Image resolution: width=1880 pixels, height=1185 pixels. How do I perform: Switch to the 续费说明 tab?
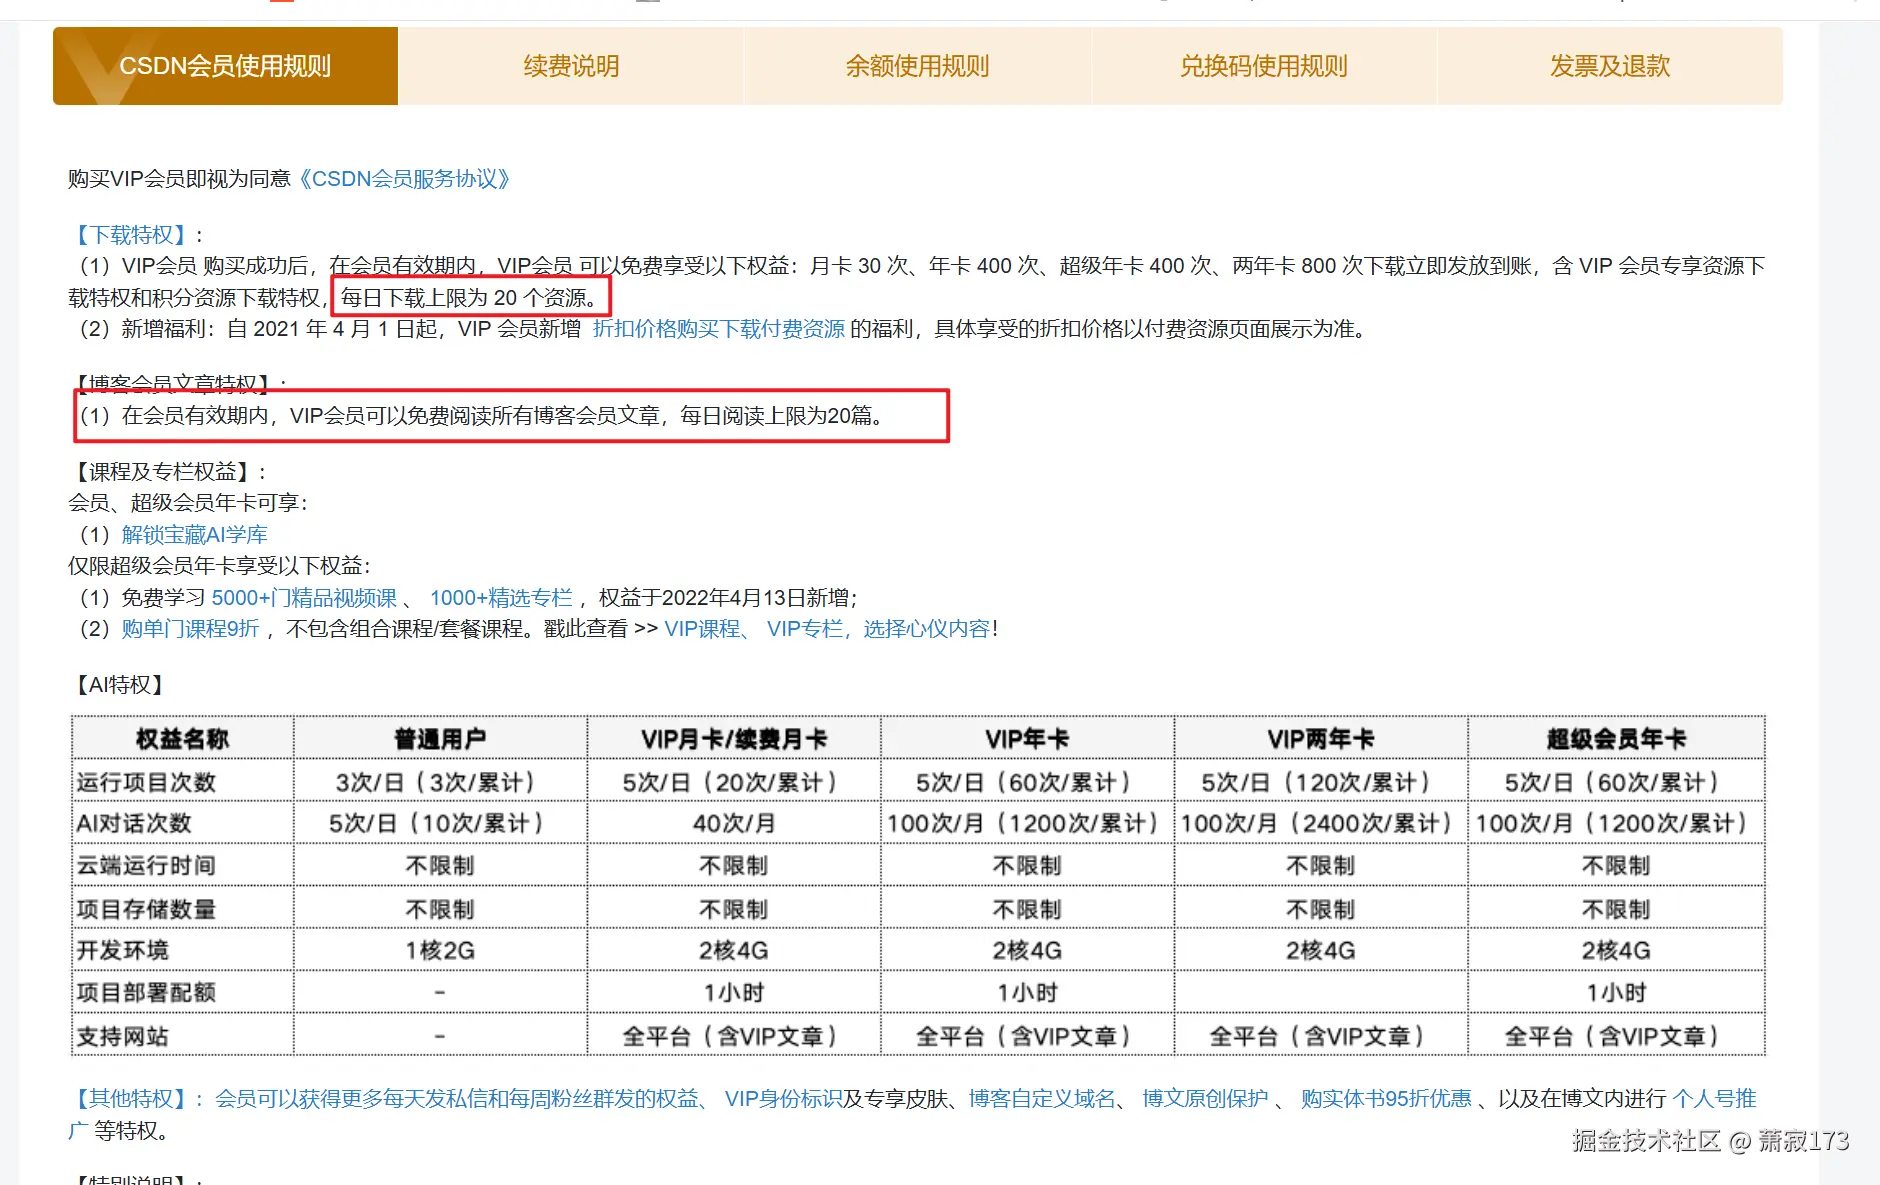point(571,66)
